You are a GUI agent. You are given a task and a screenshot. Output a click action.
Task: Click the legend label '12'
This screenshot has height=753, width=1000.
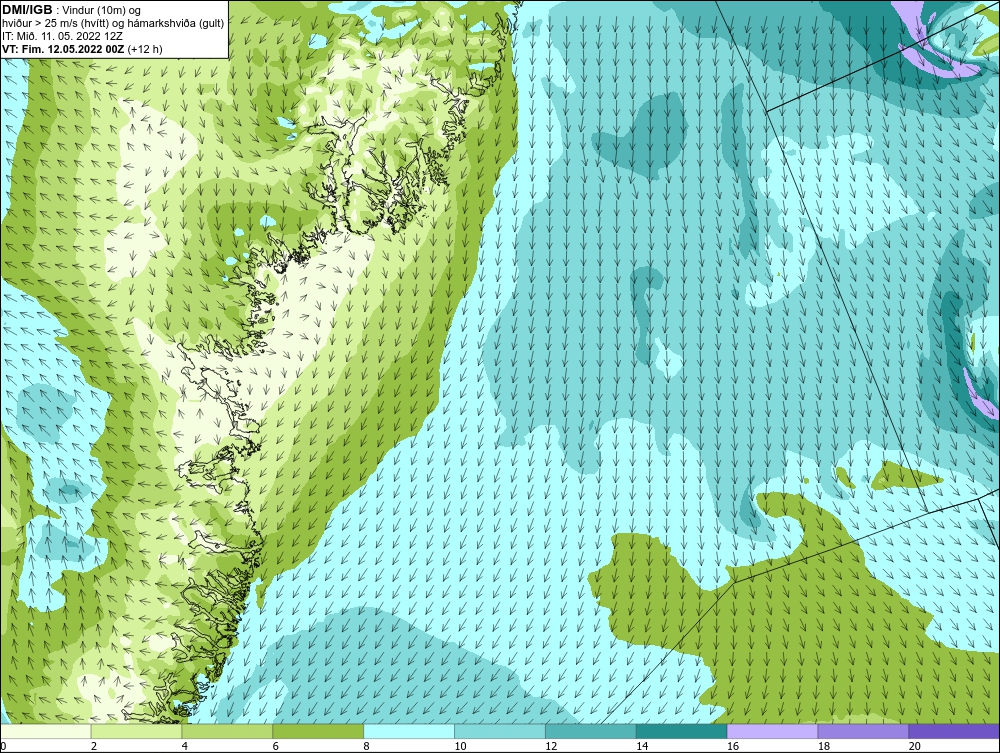coord(551,746)
